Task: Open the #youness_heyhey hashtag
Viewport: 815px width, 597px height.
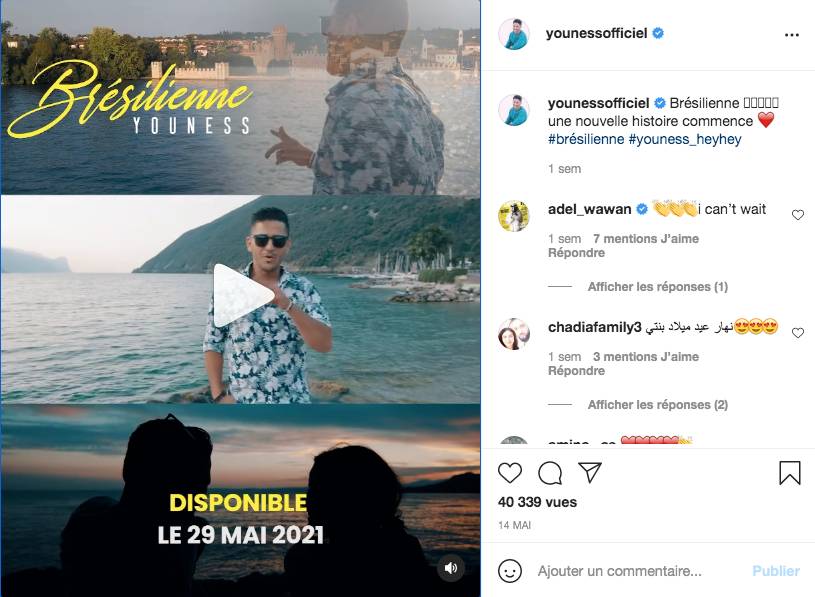Action: (x=685, y=139)
